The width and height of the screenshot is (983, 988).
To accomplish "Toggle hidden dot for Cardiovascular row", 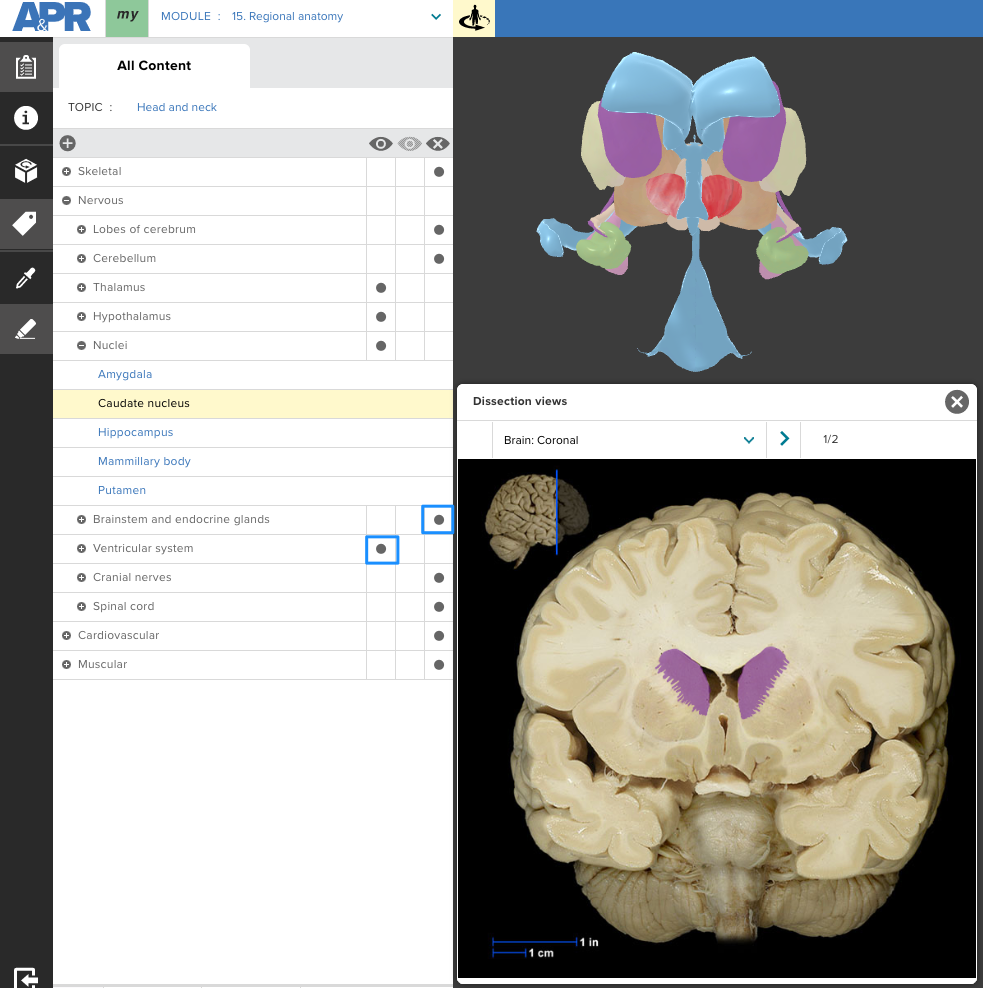I will click(439, 636).
